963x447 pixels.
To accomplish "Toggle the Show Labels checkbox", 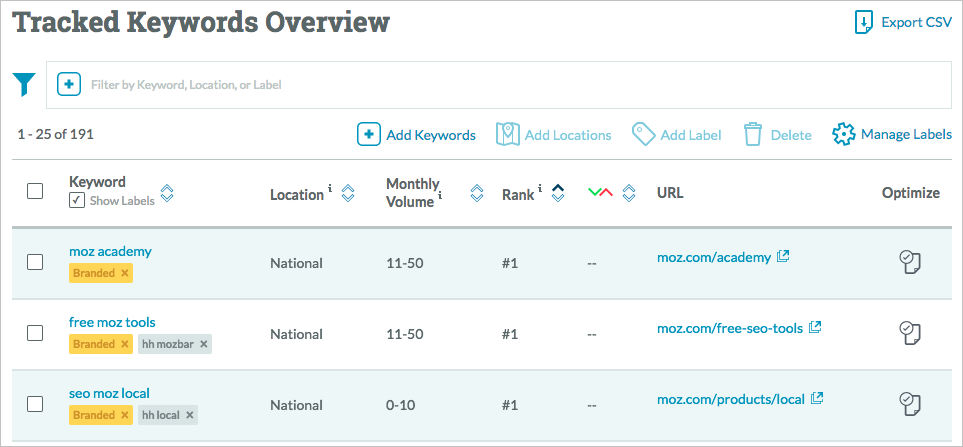I will point(77,200).
